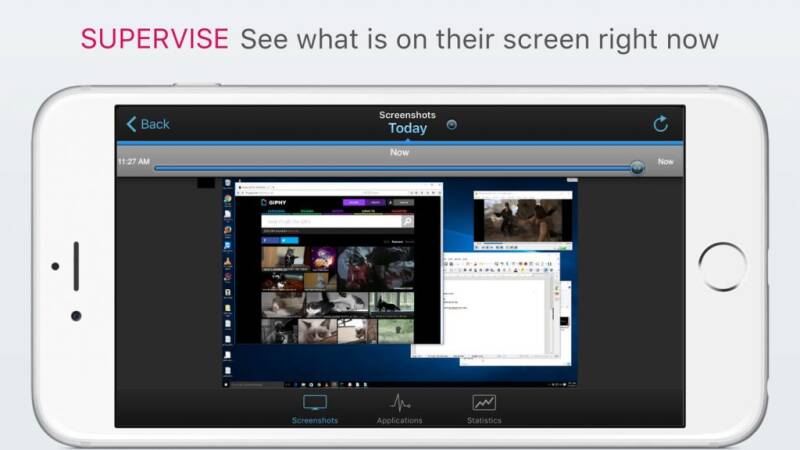Image resolution: width=800 pixels, height=450 pixels.
Task: Click the 11:27 AM start time label
Action: (134, 162)
